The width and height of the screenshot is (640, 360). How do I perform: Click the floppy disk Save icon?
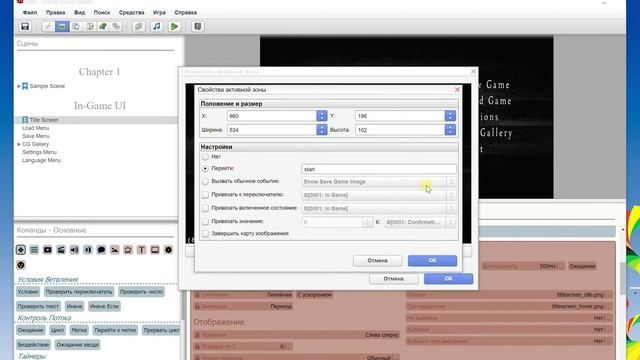tap(25, 27)
